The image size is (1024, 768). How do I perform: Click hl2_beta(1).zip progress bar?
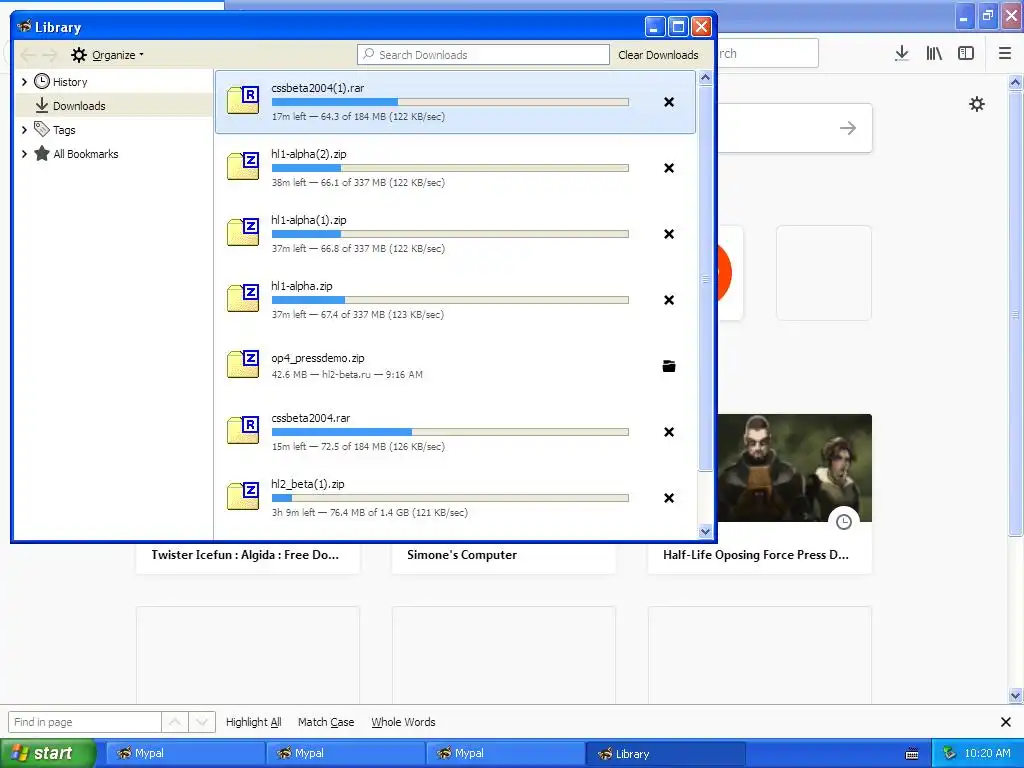coord(450,498)
